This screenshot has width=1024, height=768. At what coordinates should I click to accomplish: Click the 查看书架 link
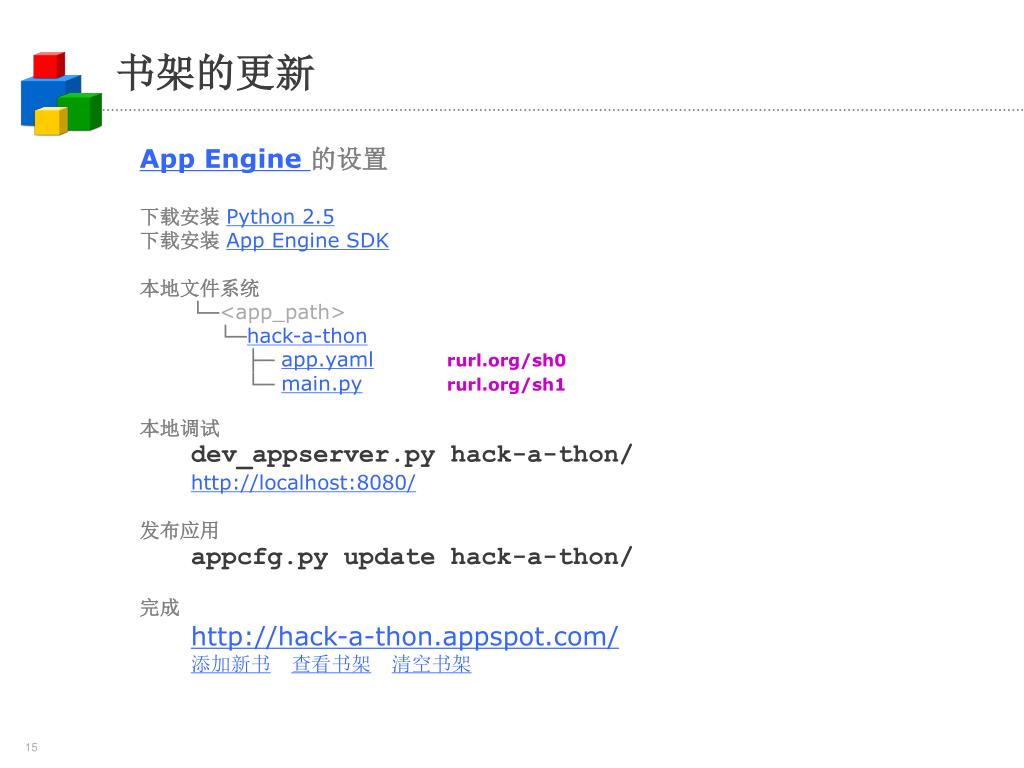[331, 664]
